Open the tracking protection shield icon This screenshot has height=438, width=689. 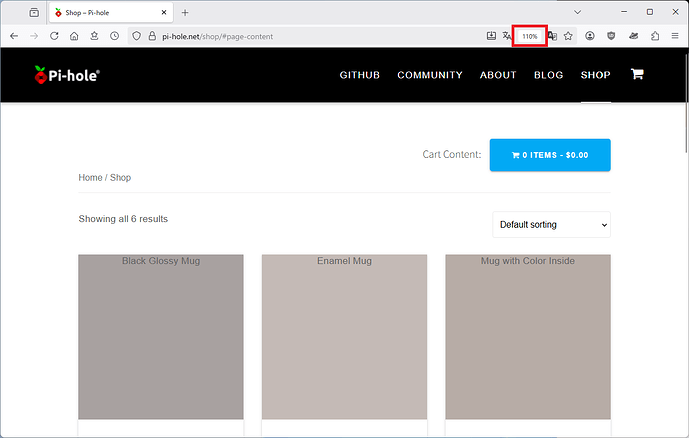tap(137, 36)
